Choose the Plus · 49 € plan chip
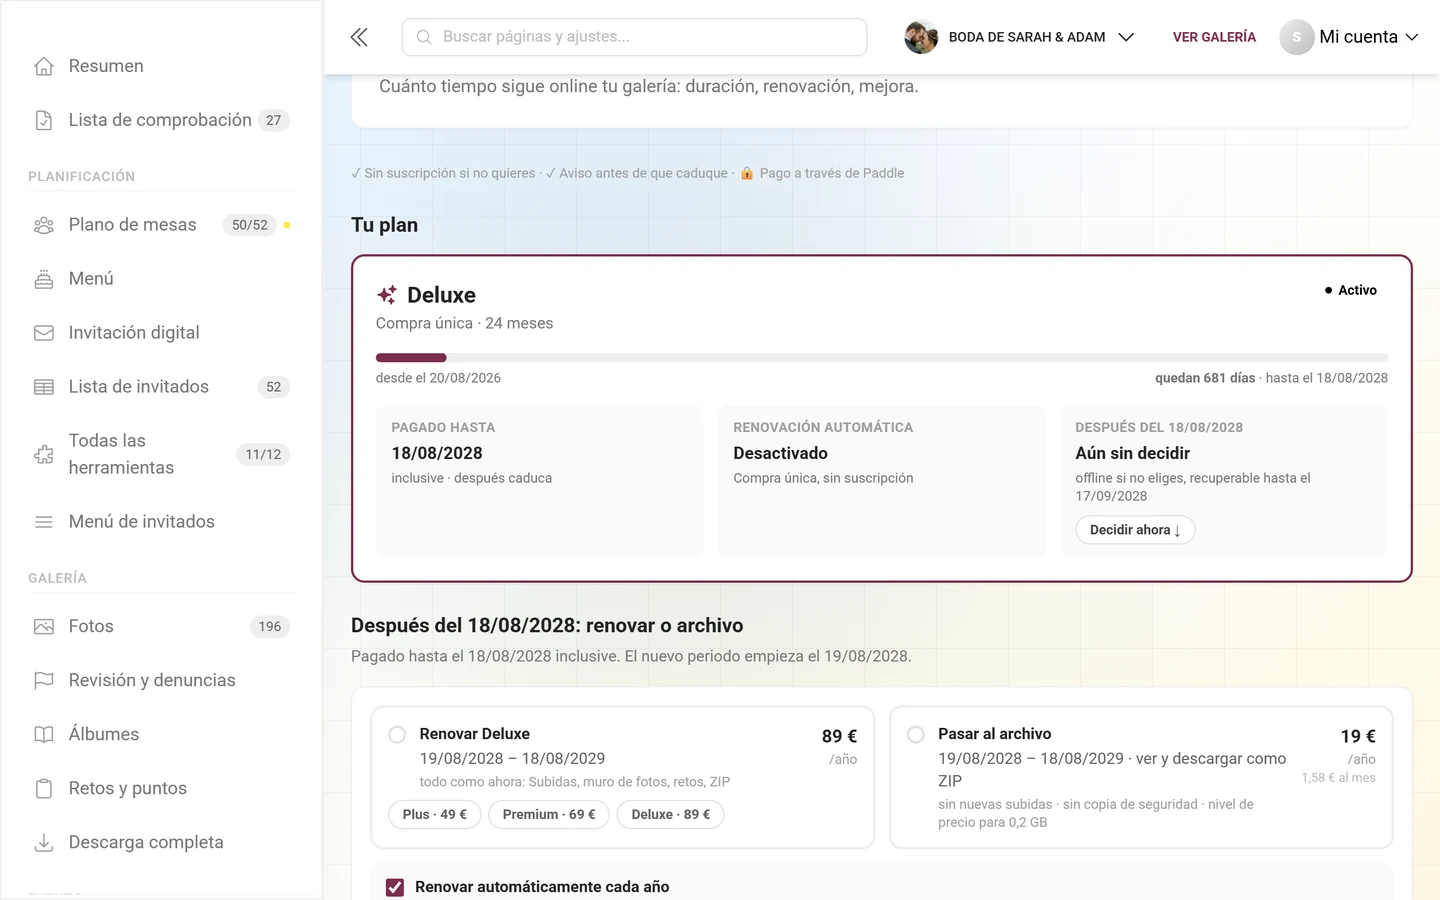Screen dimensions: 1440x900 click(435, 815)
